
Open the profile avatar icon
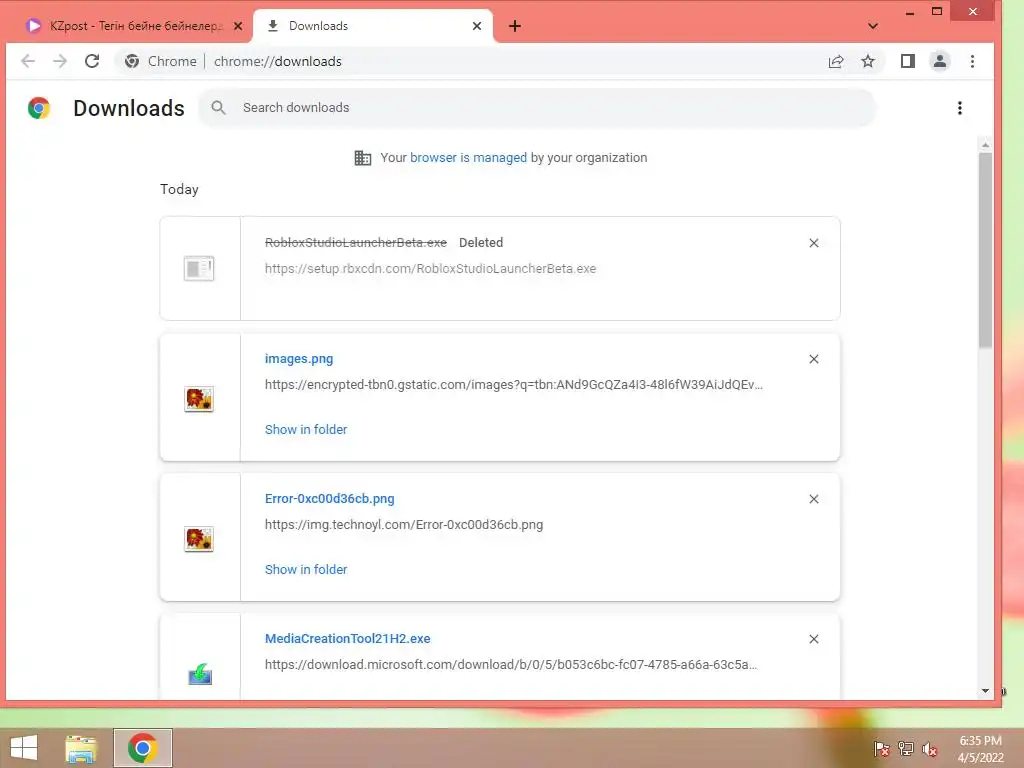tap(940, 61)
